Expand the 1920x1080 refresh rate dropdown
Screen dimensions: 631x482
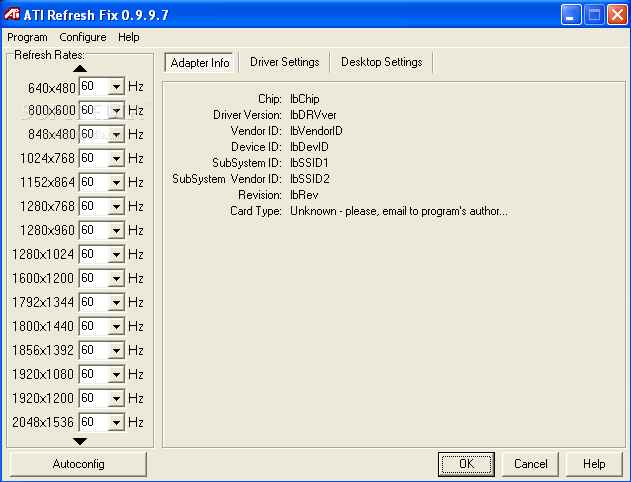116,374
